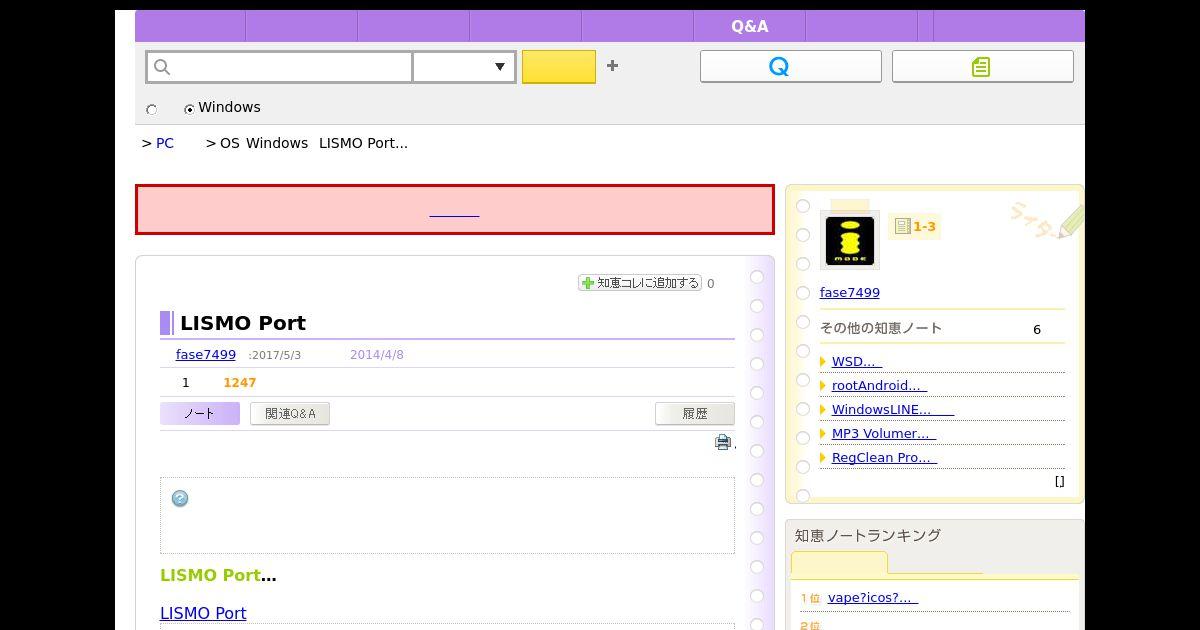Click the yellow arrow beside MP3 Volumer…
The height and width of the screenshot is (630, 1200).
tap(823, 434)
